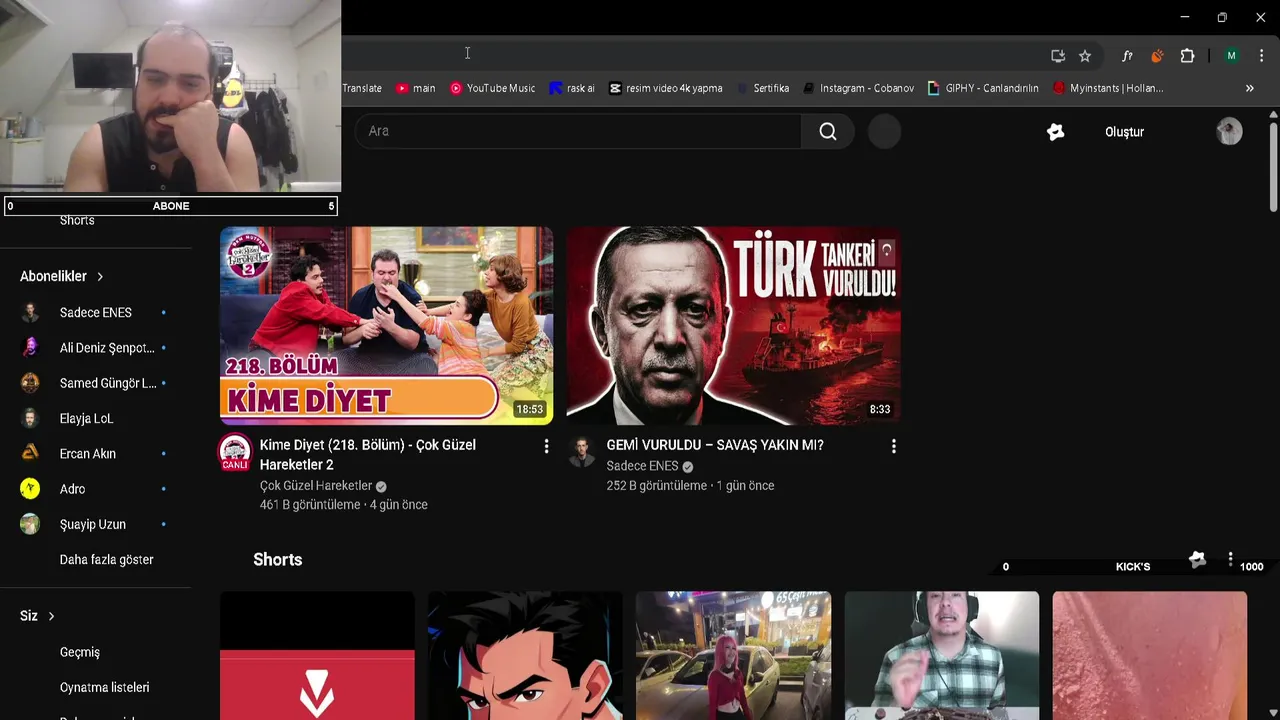Click the Oluştur create button

pos(1124,132)
